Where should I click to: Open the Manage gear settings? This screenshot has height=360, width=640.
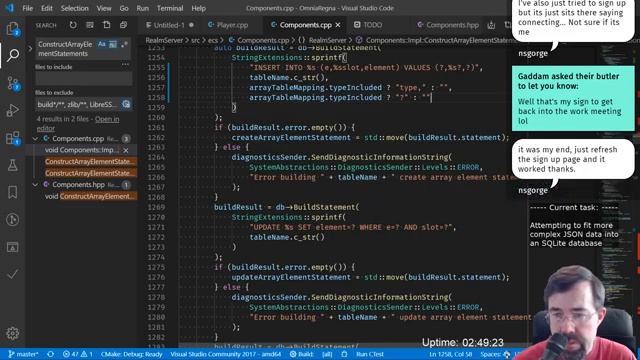[x=13, y=333]
